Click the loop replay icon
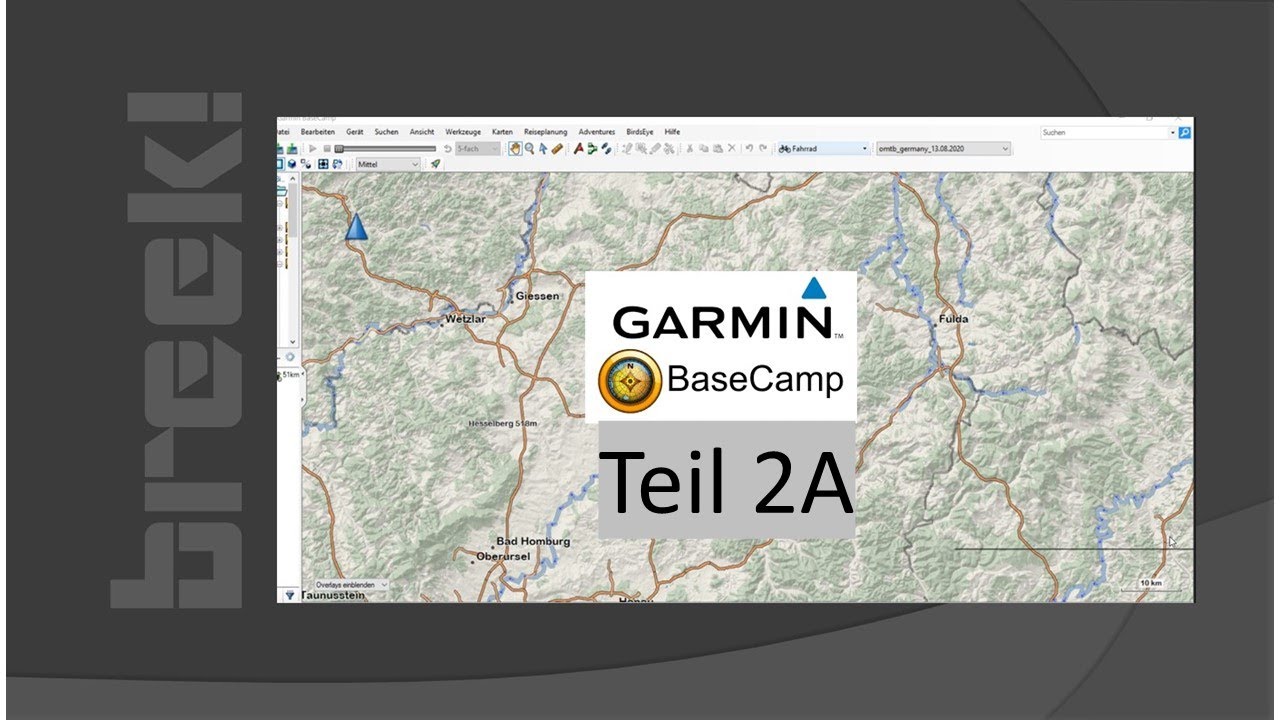1280x720 pixels. tap(448, 149)
